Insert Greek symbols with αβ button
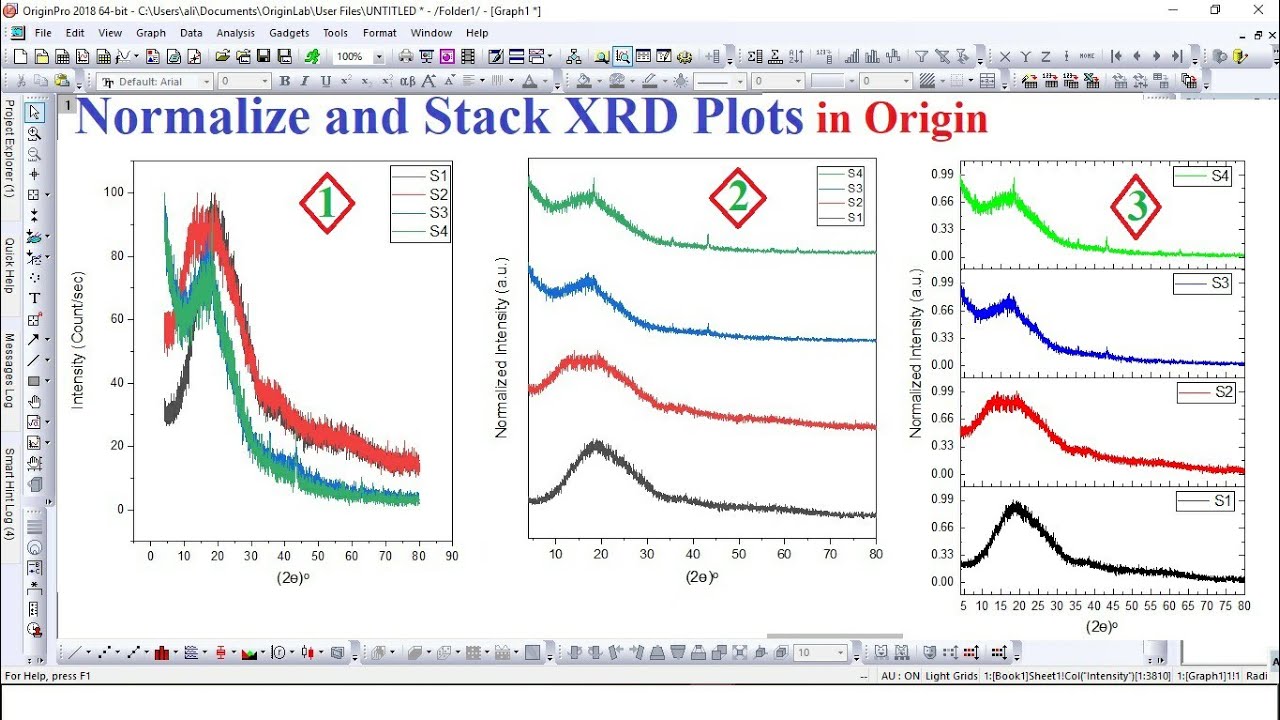Viewport: 1280px width, 720px height. (407, 81)
